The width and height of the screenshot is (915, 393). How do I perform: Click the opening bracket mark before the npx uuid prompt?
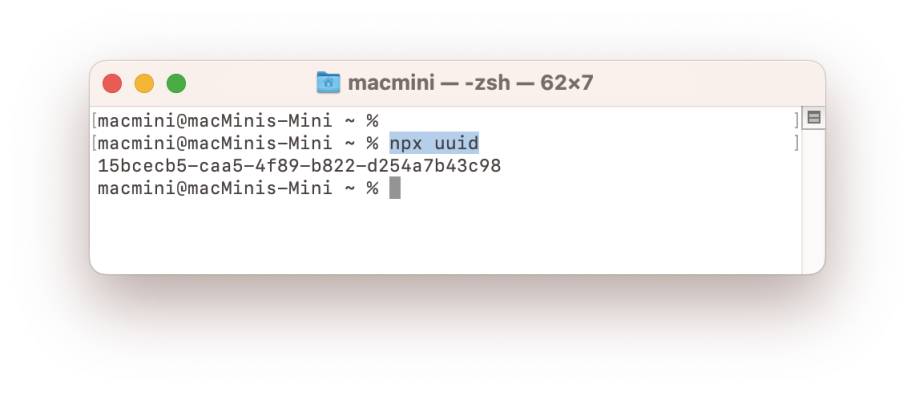pyautogui.click(x=93, y=143)
